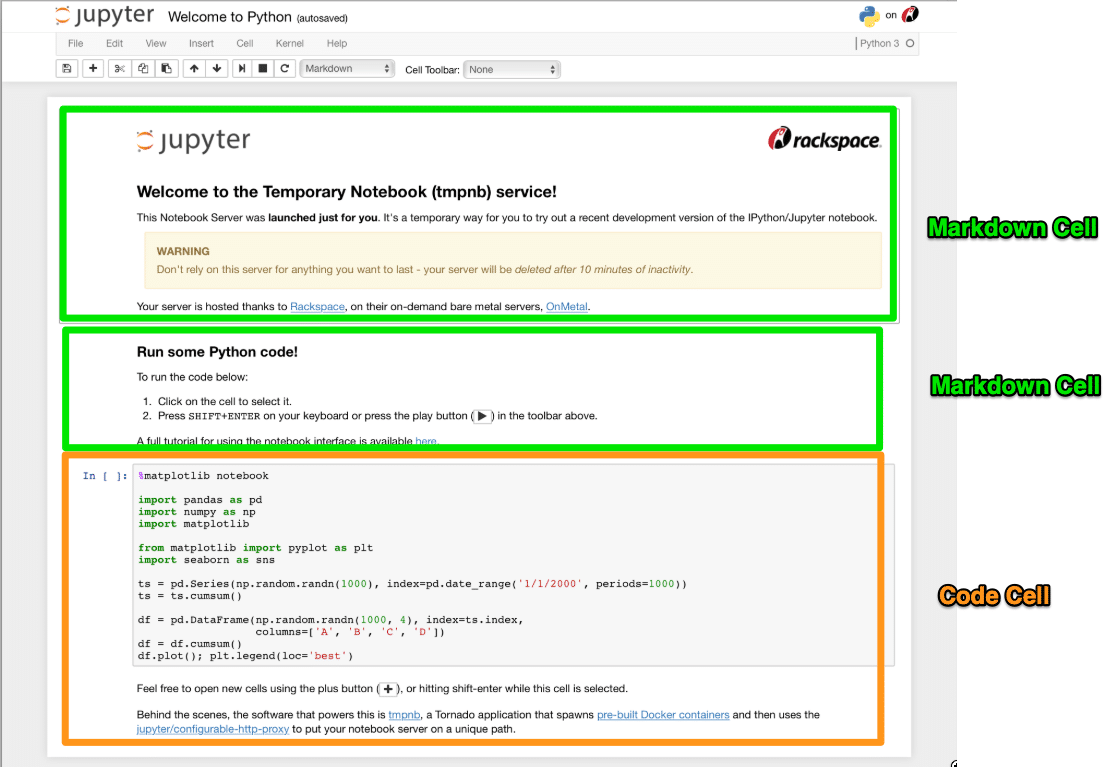Interrupt the kernel with the stop button

263,69
